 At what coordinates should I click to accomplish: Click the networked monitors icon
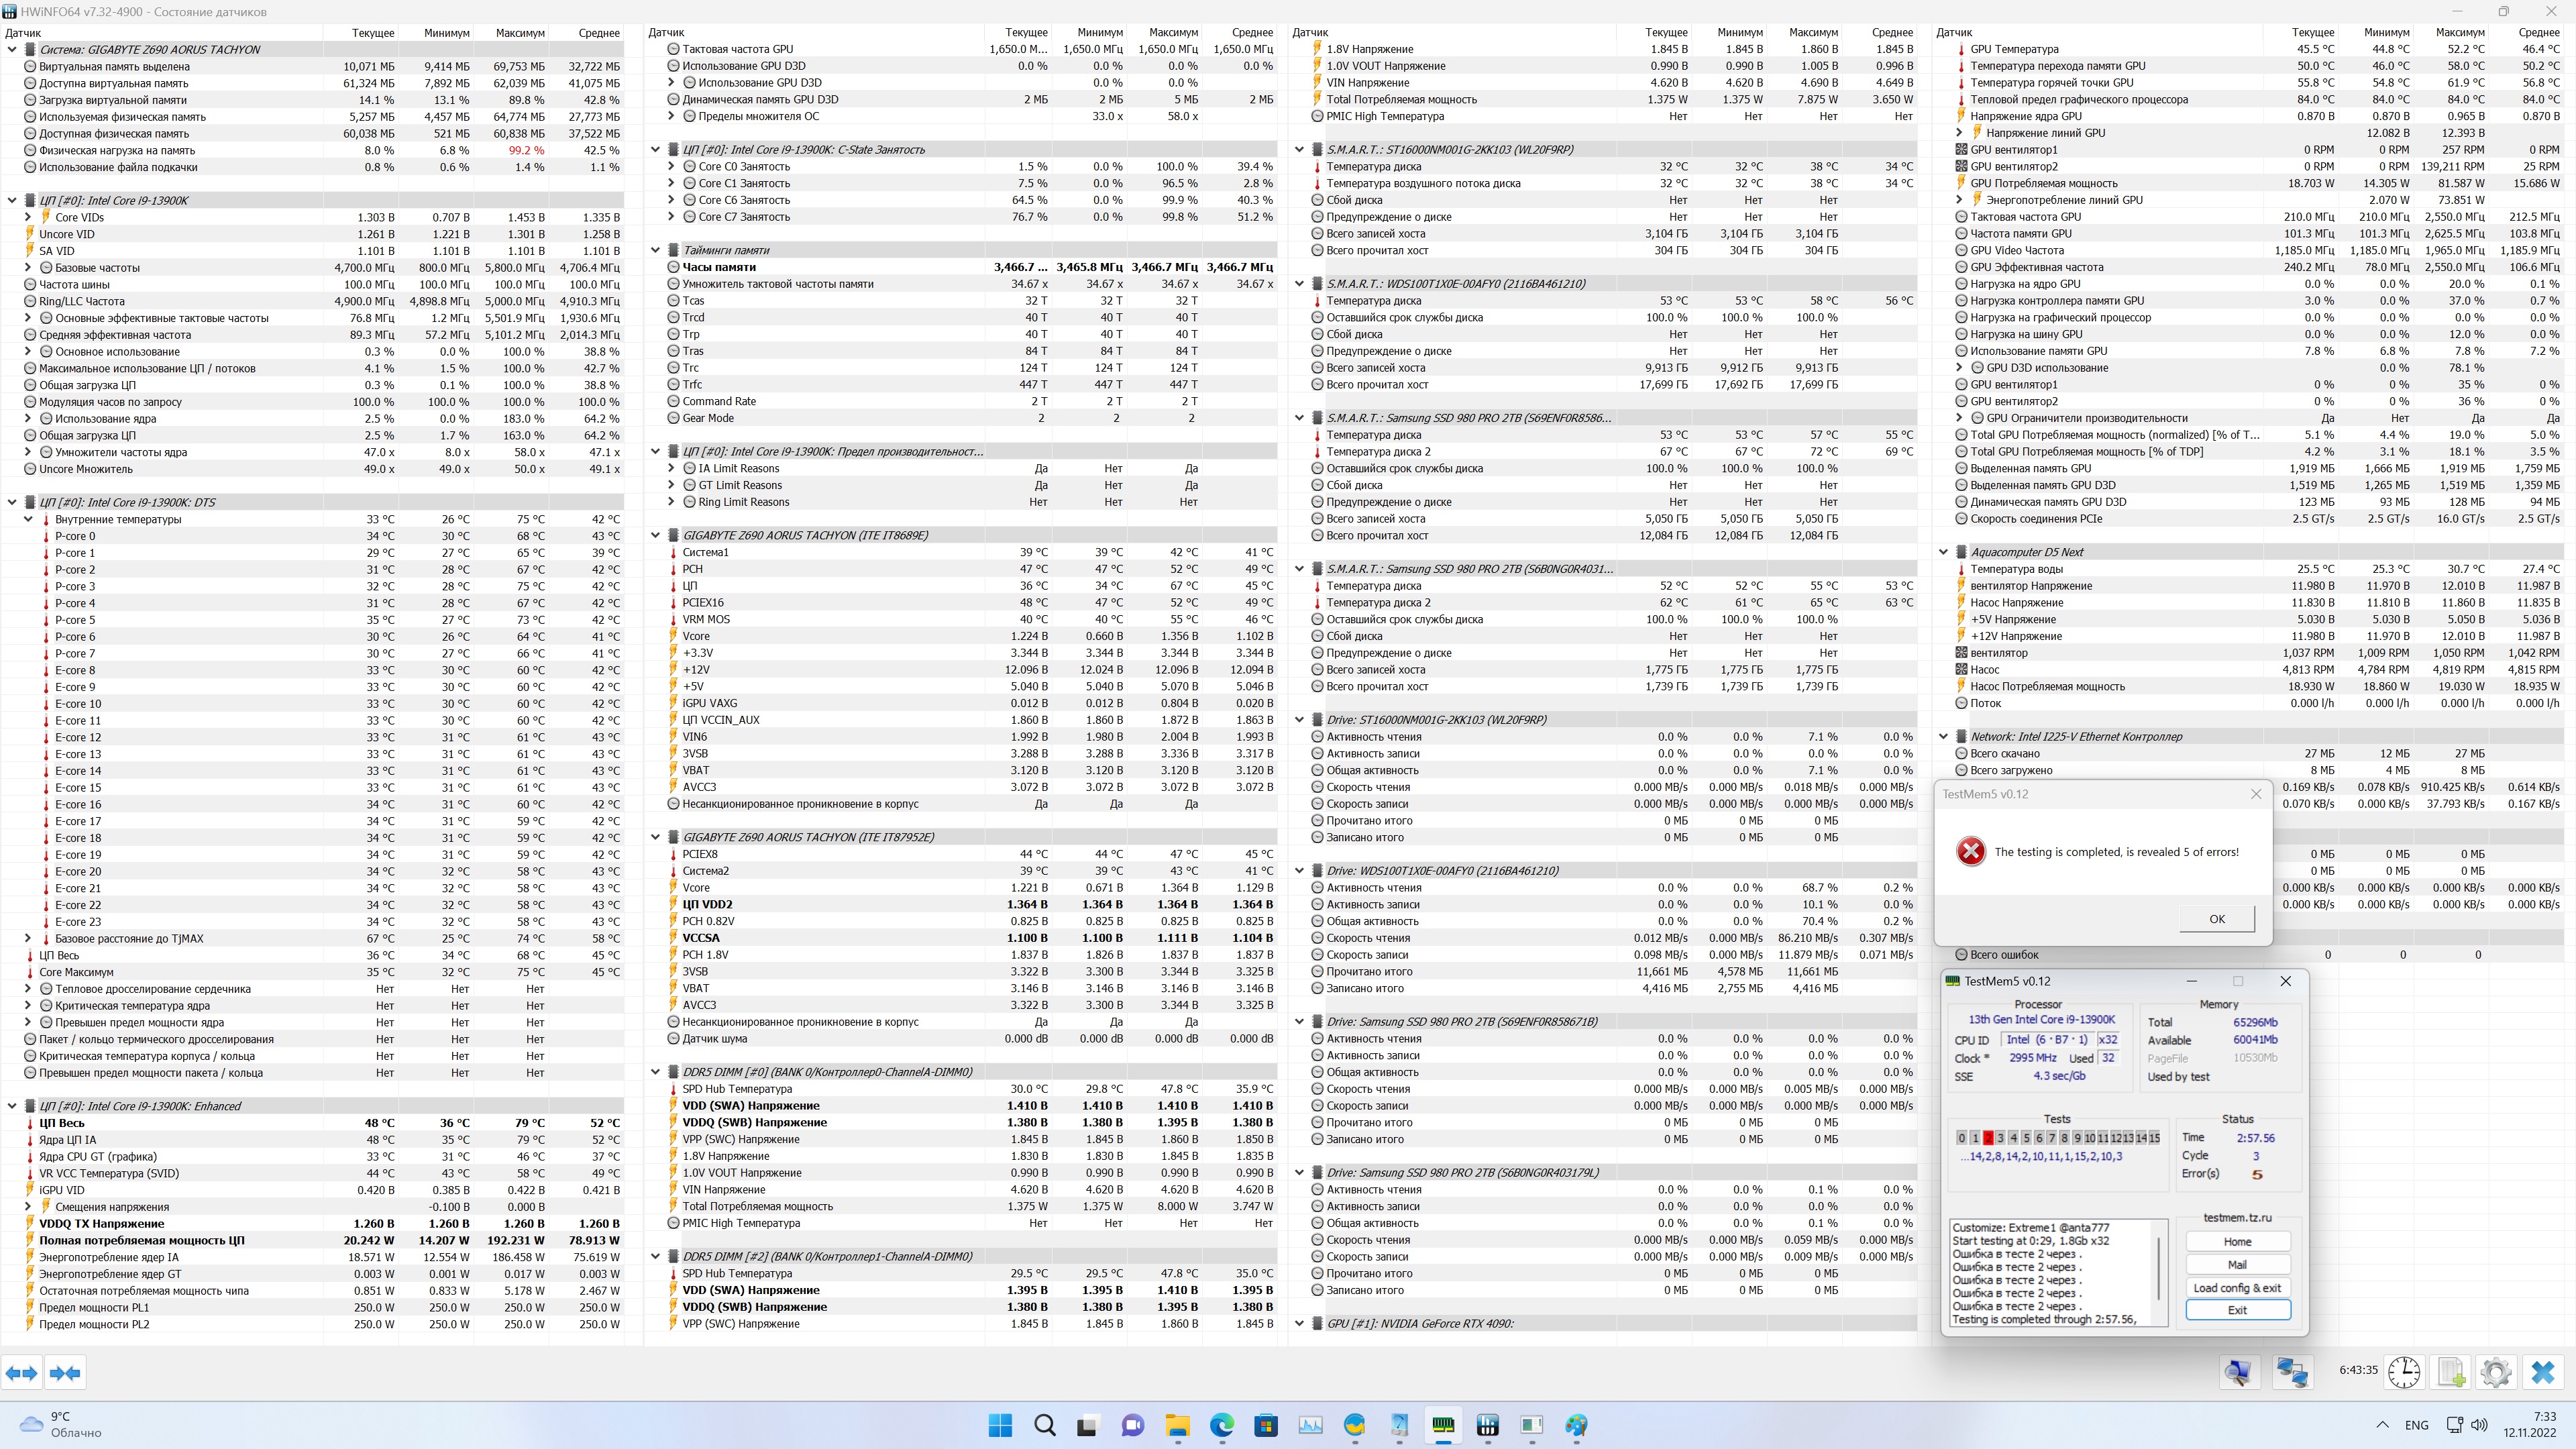pyautogui.click(x=2292, y=1372)
